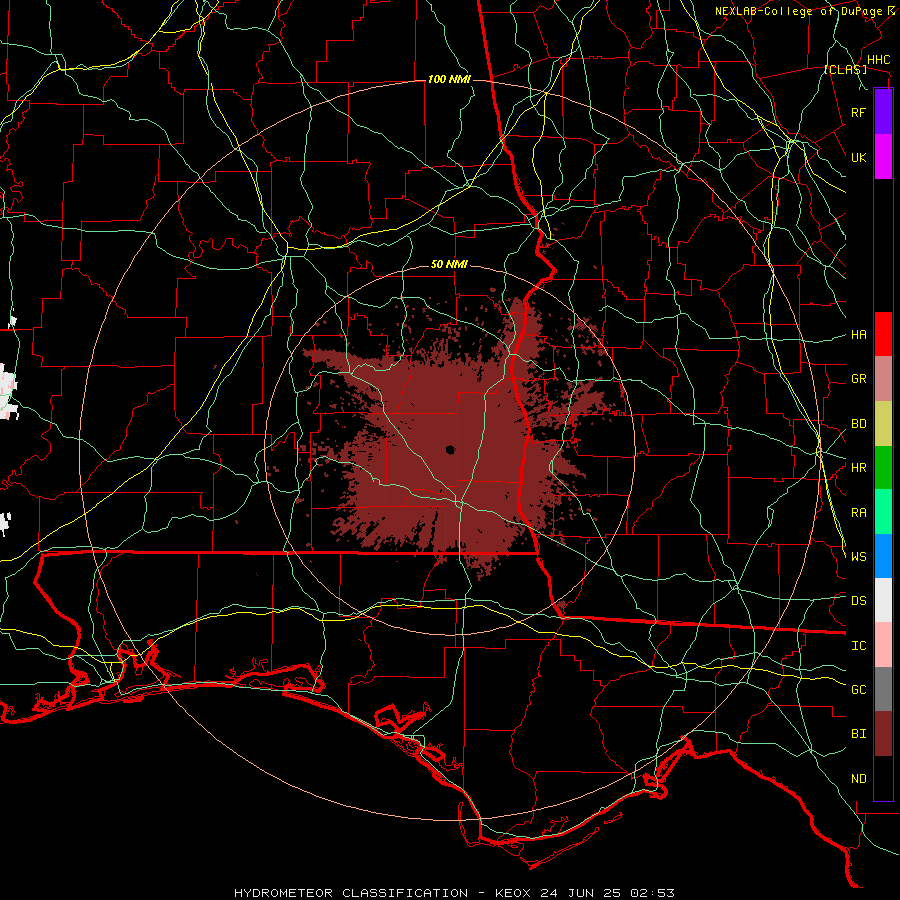900x900 pixels.
Task: Click the ND legend label
Action: [858, 779]
